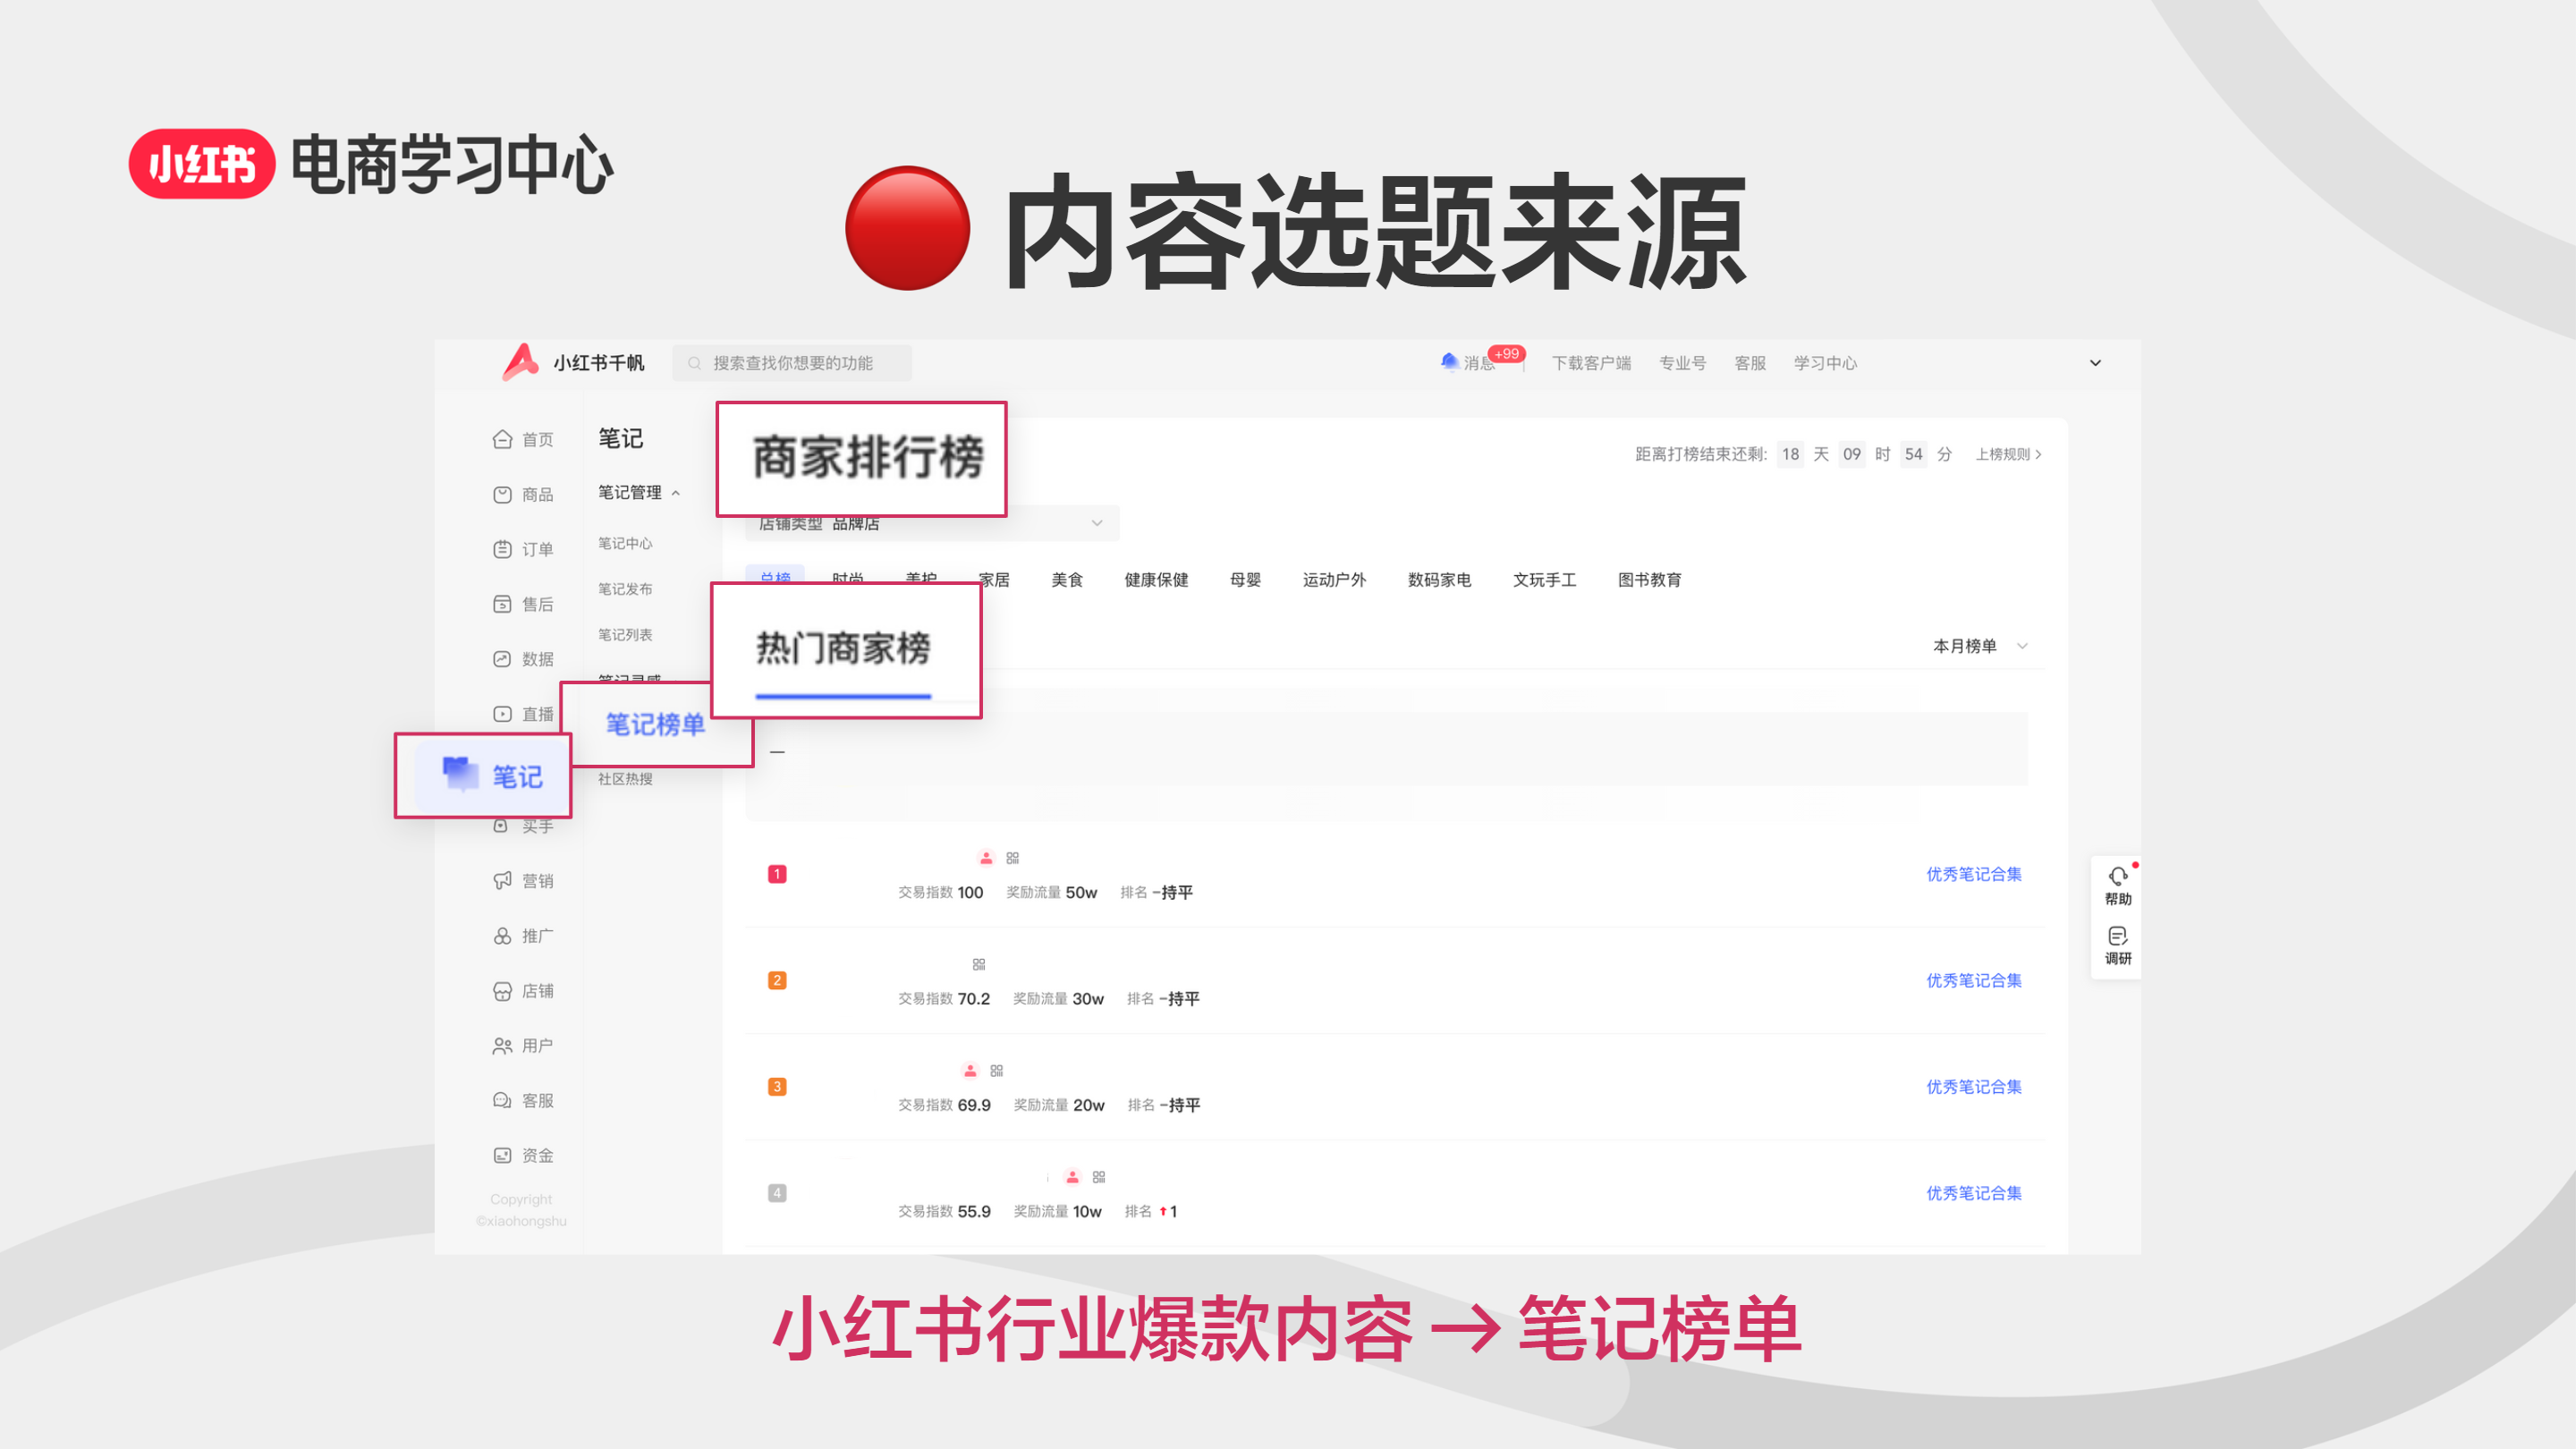2576x1449 pixels.
Task: Open 优秀笔记合集 for rank 2
Action: click(x=1973, y=980)
